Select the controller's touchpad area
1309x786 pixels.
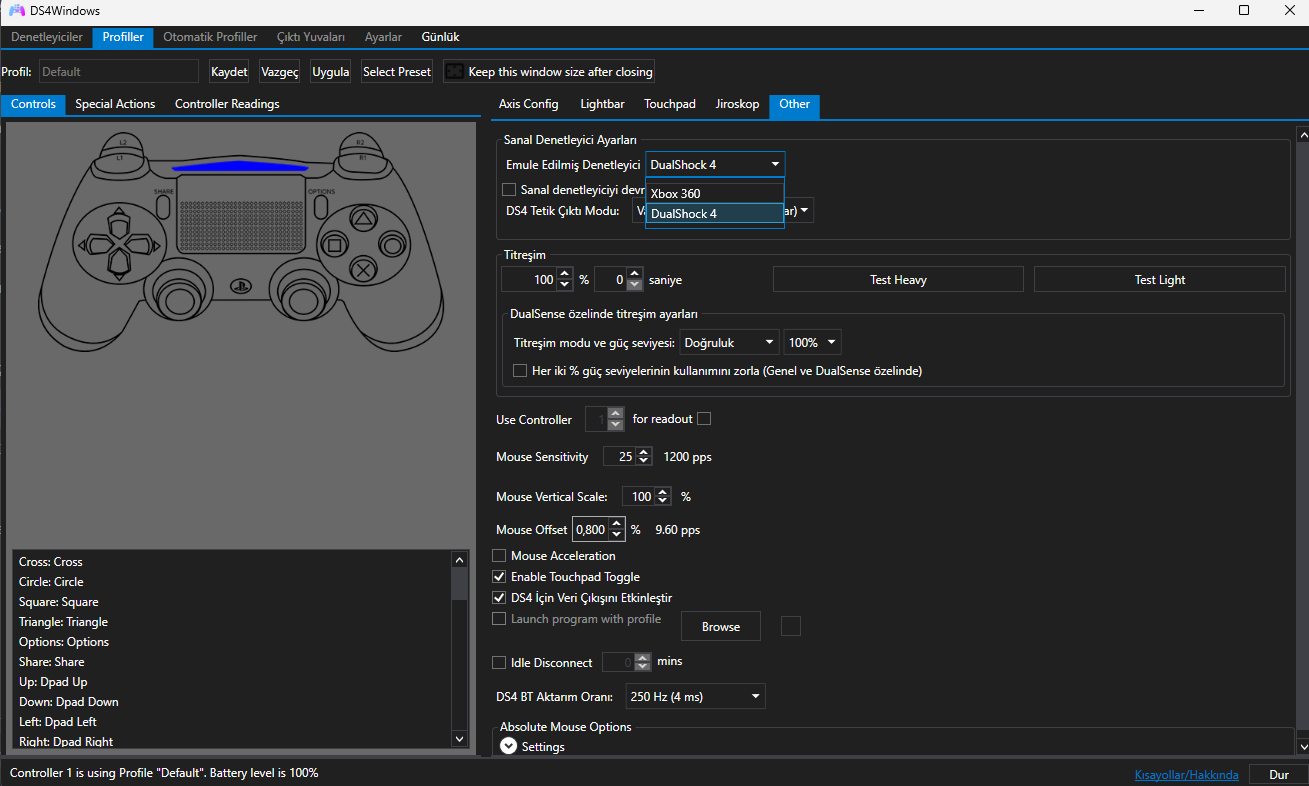point(240,215)
